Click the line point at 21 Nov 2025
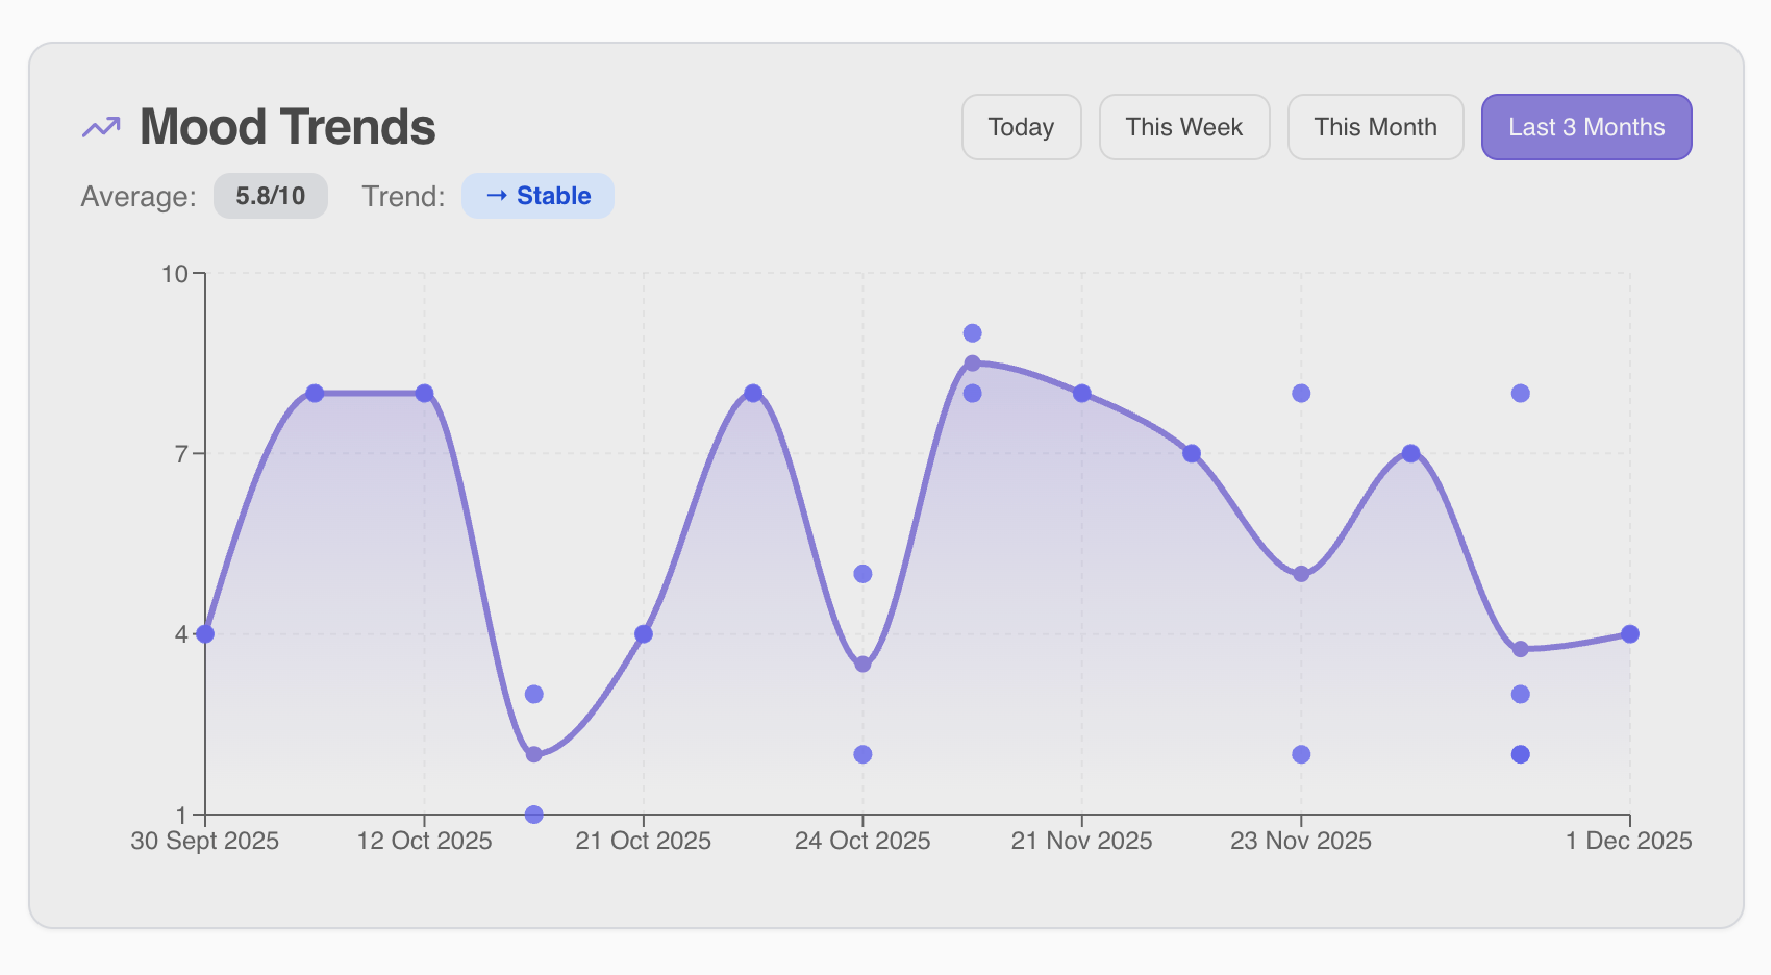1771x975 pixels. coord(1082,393)
